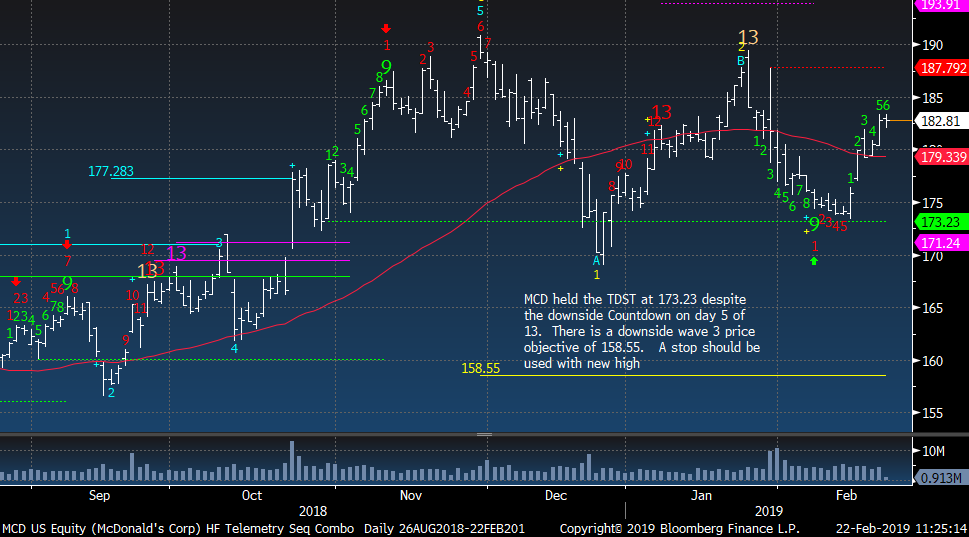Screen dimensions: 969x537
Task: Click the 0.913M volume value tag
Action: coord(941,478)
